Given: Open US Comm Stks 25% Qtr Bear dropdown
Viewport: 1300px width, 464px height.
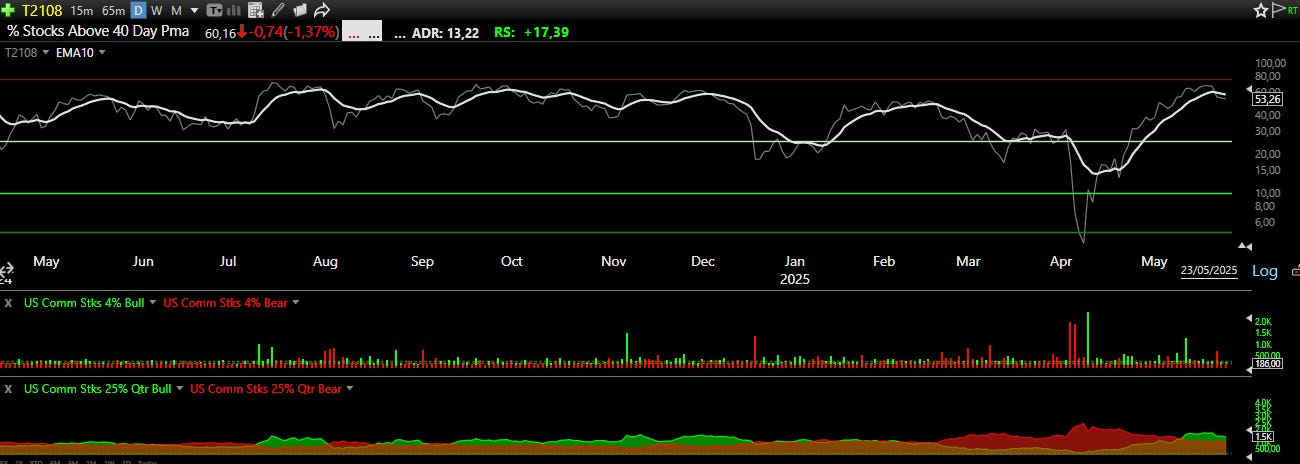Looking at the screenshot, I should tap(349, 388).
